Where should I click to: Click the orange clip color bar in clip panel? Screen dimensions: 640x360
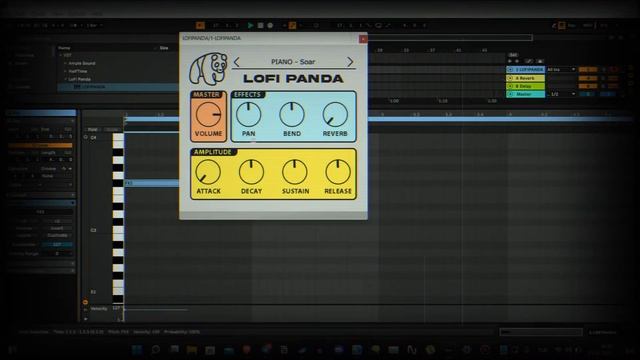tap(40, 145)
